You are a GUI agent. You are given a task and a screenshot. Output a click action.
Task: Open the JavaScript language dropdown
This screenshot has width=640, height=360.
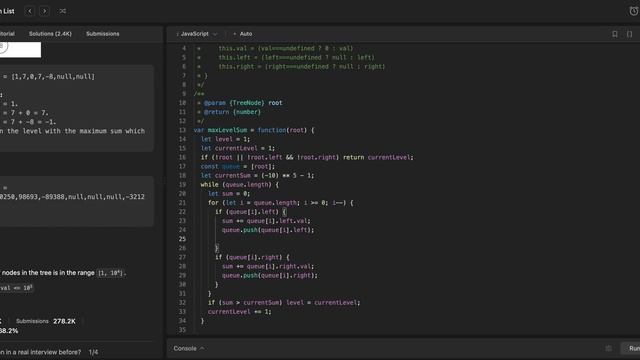pos(197,34)
